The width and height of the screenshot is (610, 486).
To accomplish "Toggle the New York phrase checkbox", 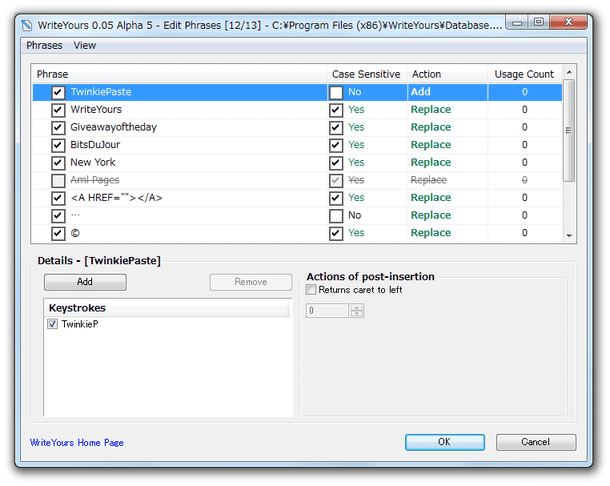I will pyautogui.click(x=58, y=163).
